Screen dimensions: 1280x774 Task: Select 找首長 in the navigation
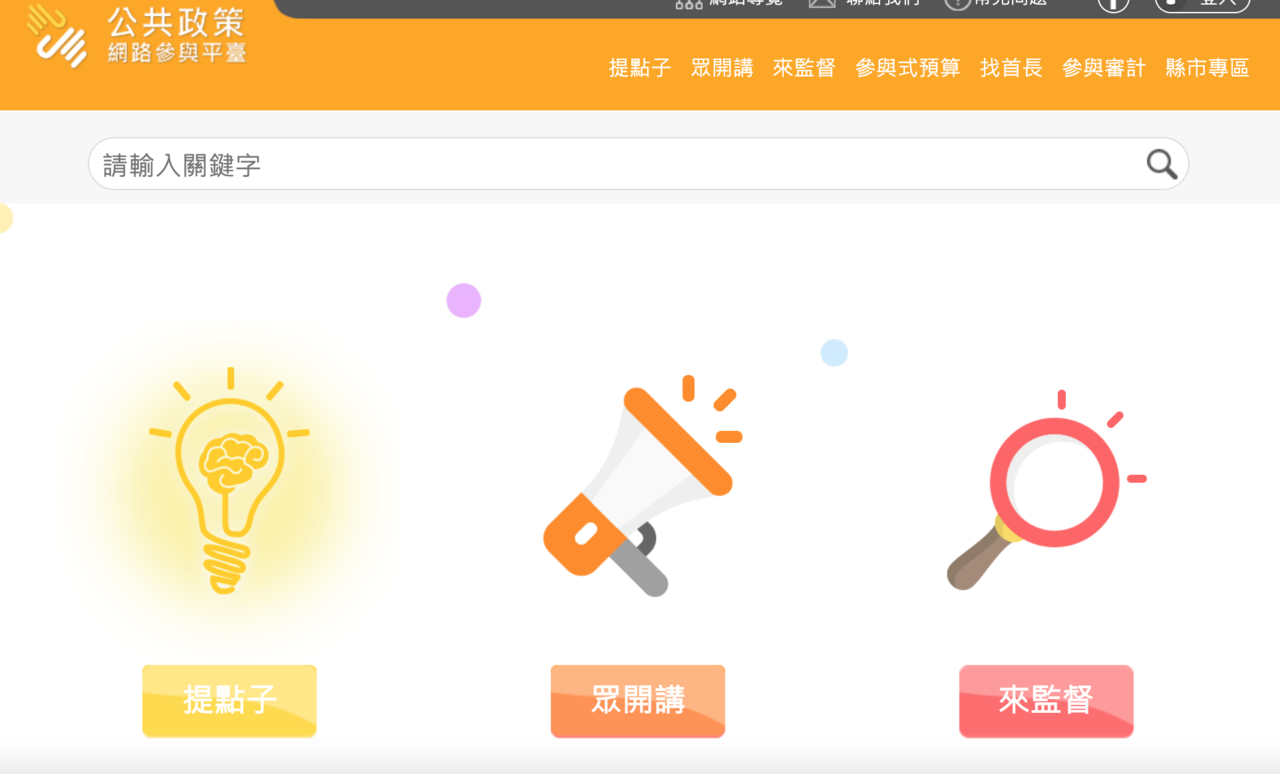coord(1011,68)
